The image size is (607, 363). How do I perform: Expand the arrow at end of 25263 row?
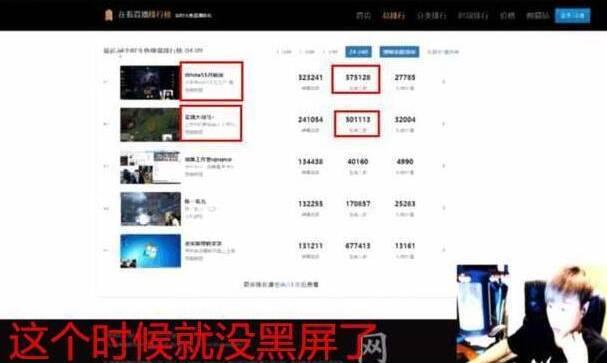[x=444, y=208]
